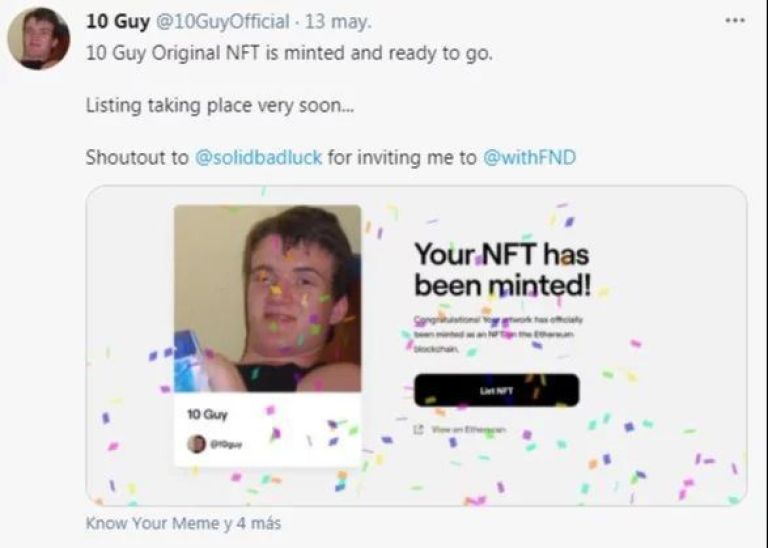Image resolution: width=768 pixels, height=548 pixels.
Task: Click the Congratulations description paragraph
Action: pos(498,334)
